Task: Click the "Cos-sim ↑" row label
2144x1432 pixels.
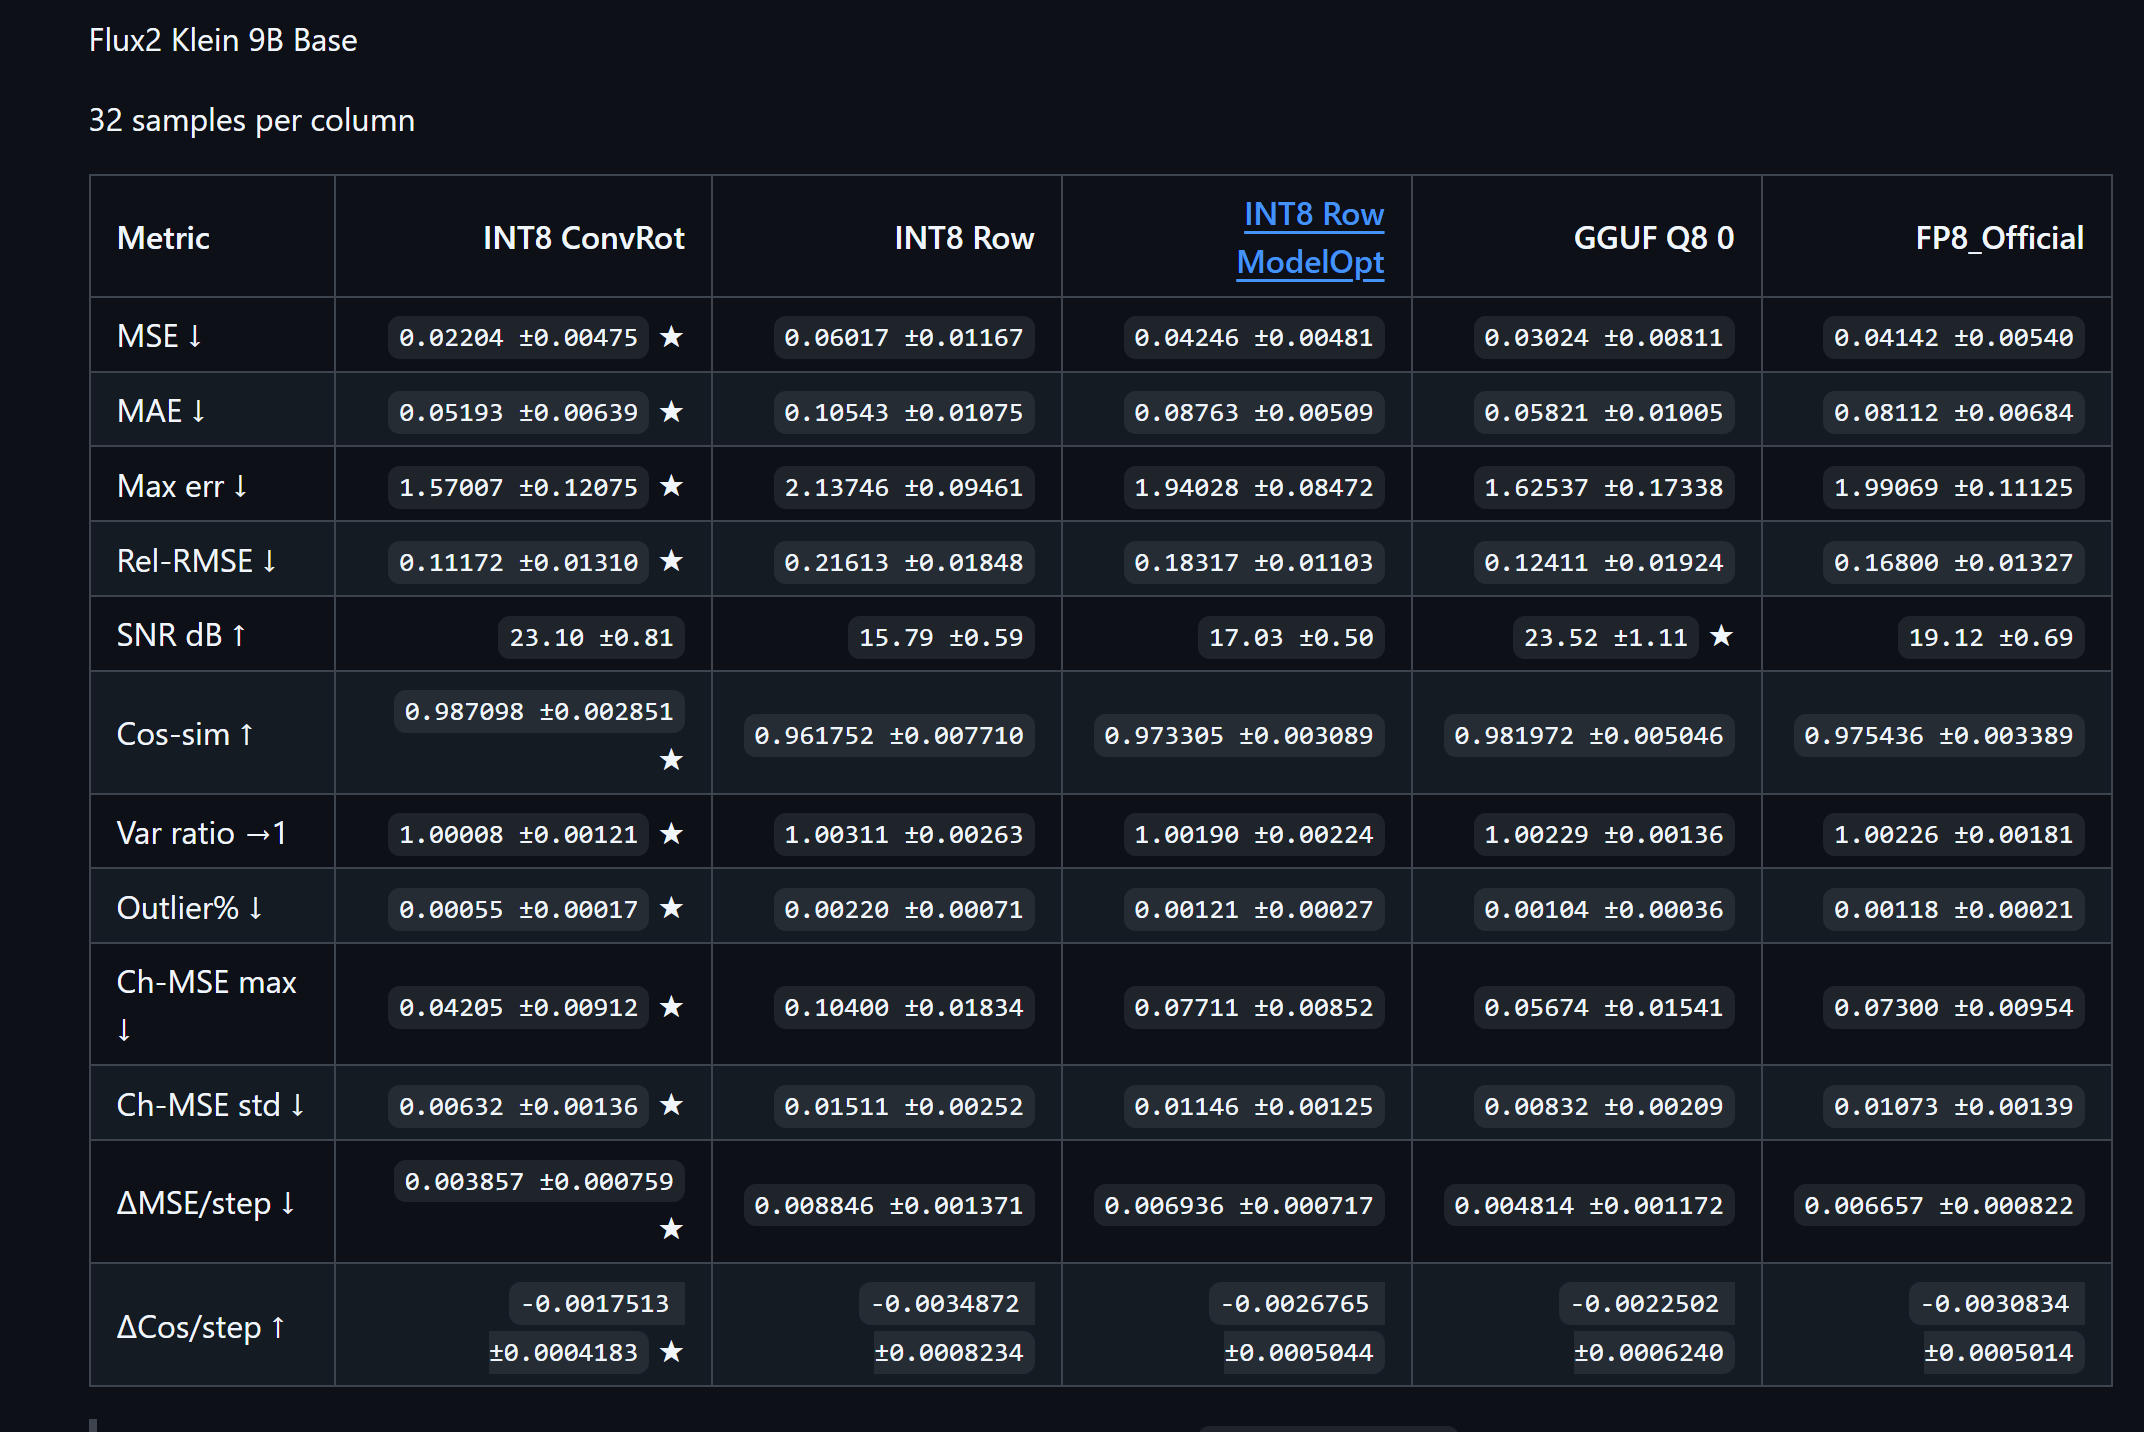Action: [185, 734]
